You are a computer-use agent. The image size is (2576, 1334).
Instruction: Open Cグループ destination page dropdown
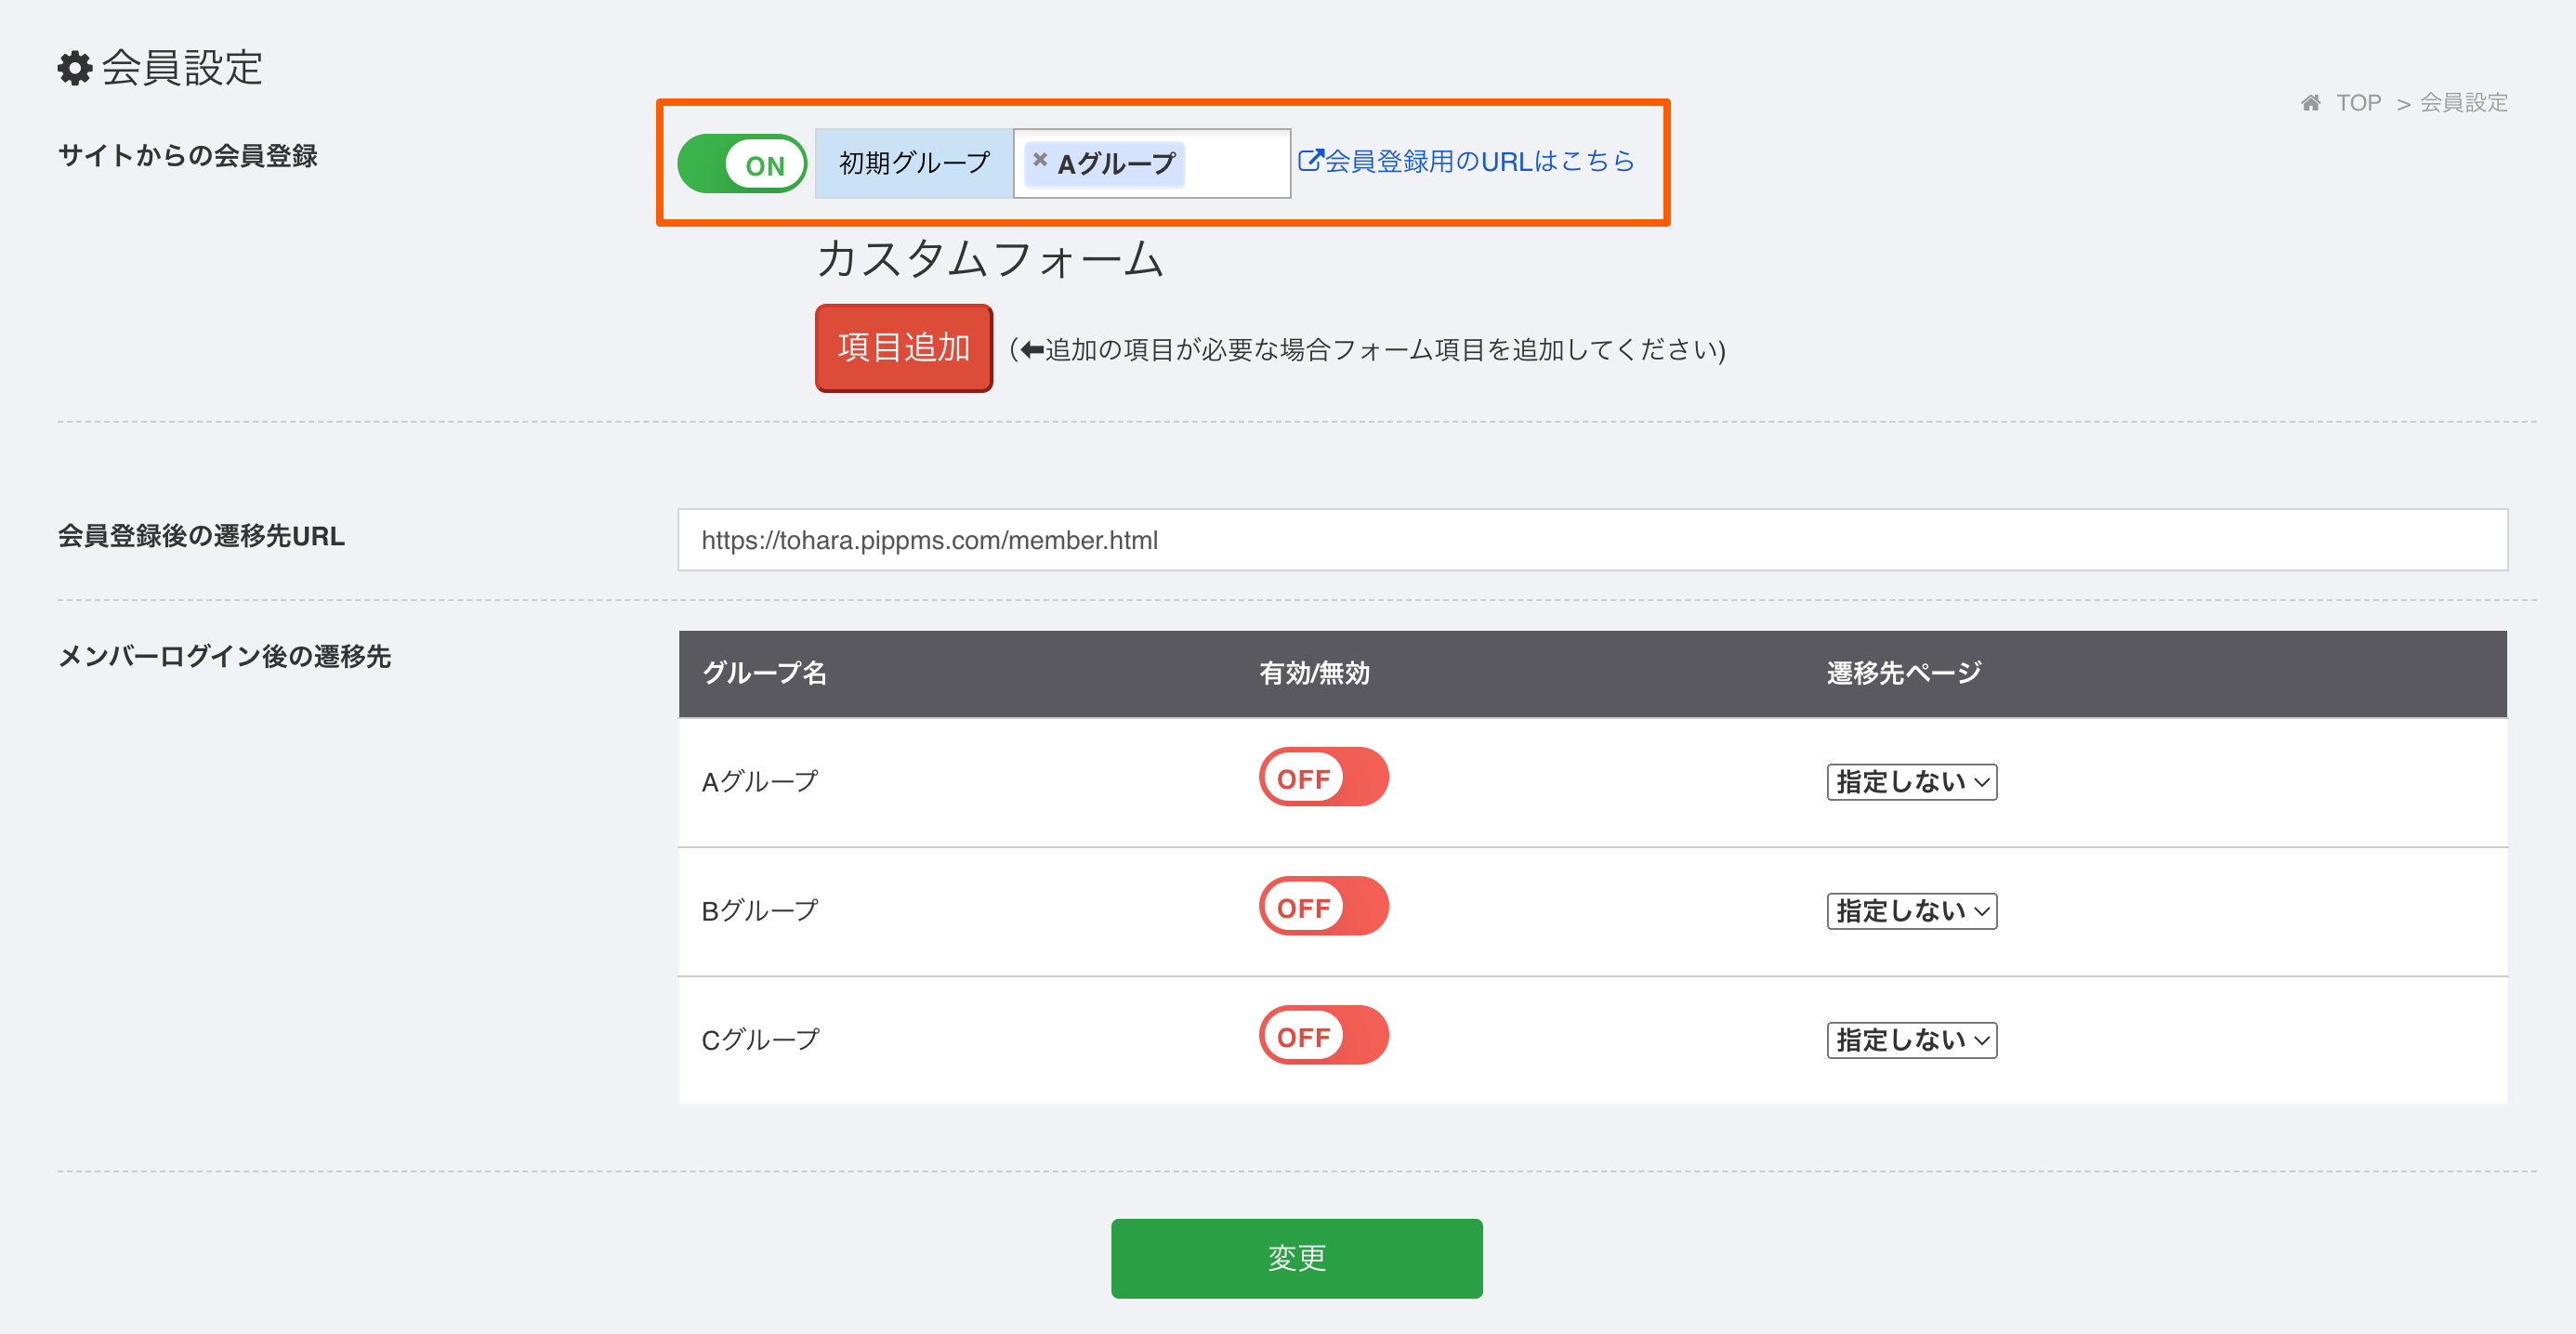[1911, 1039]
